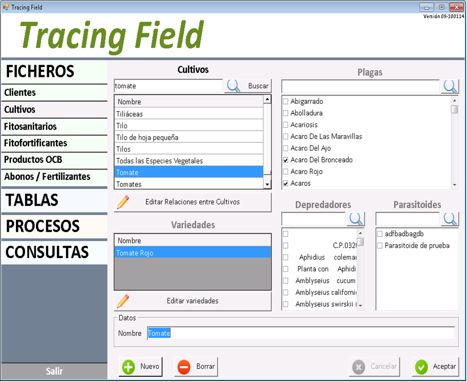
Task: Expand the TABLAS section
Action: point(54,200)
